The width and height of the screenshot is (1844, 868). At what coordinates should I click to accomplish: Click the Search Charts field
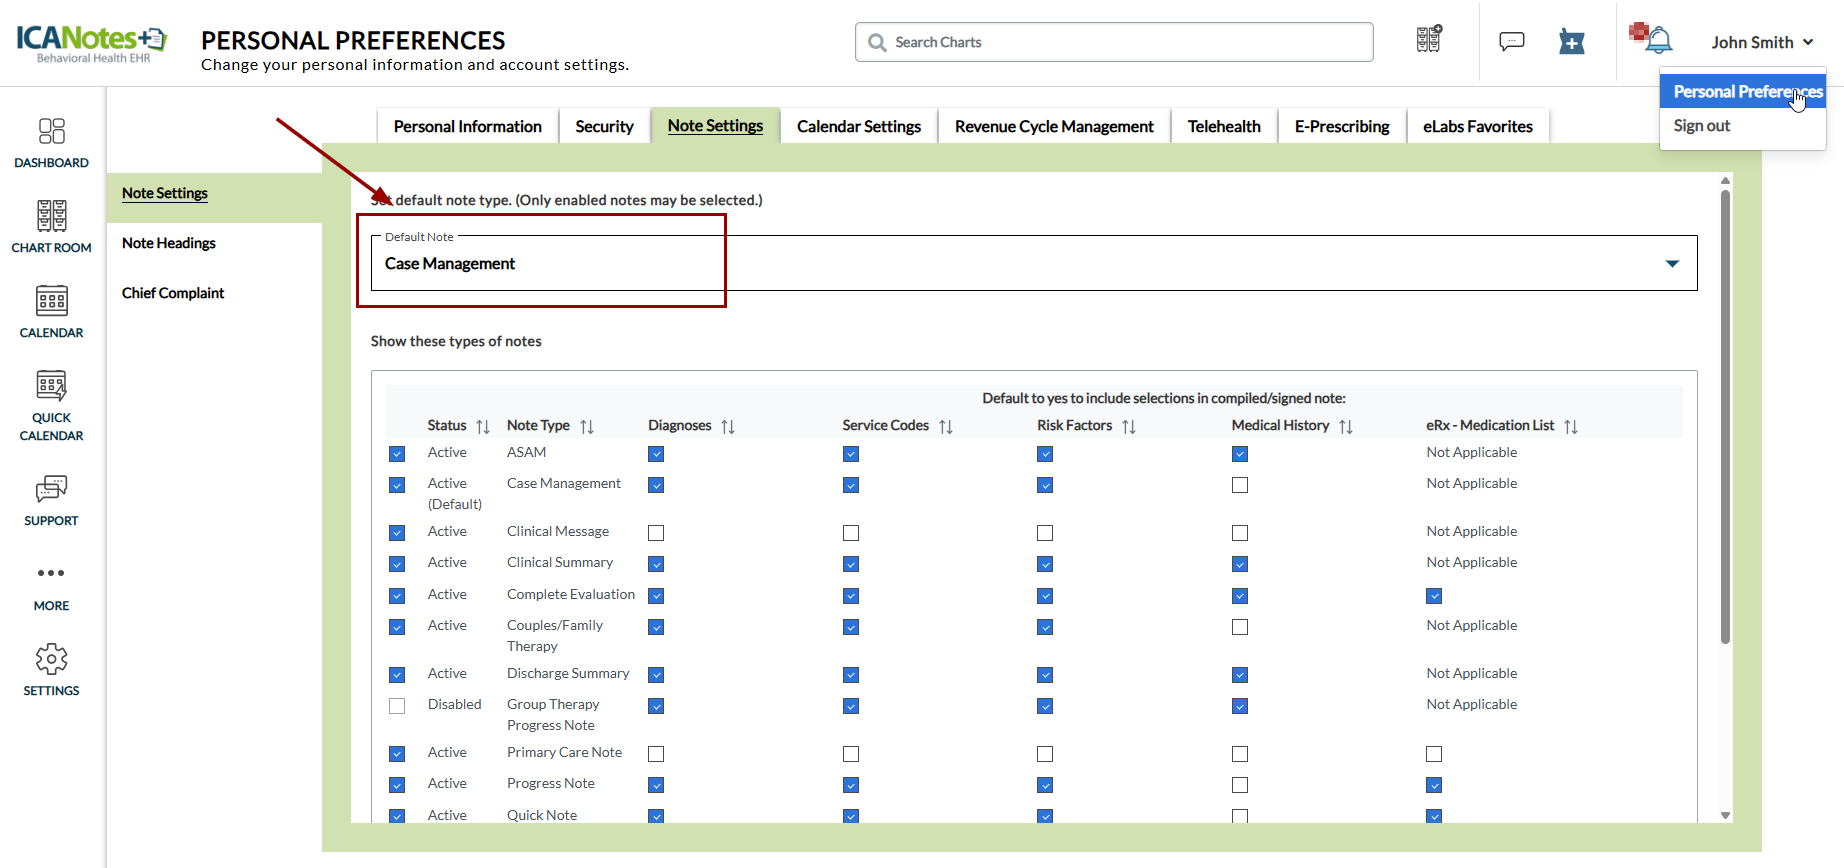click(x=1114, y=42)
